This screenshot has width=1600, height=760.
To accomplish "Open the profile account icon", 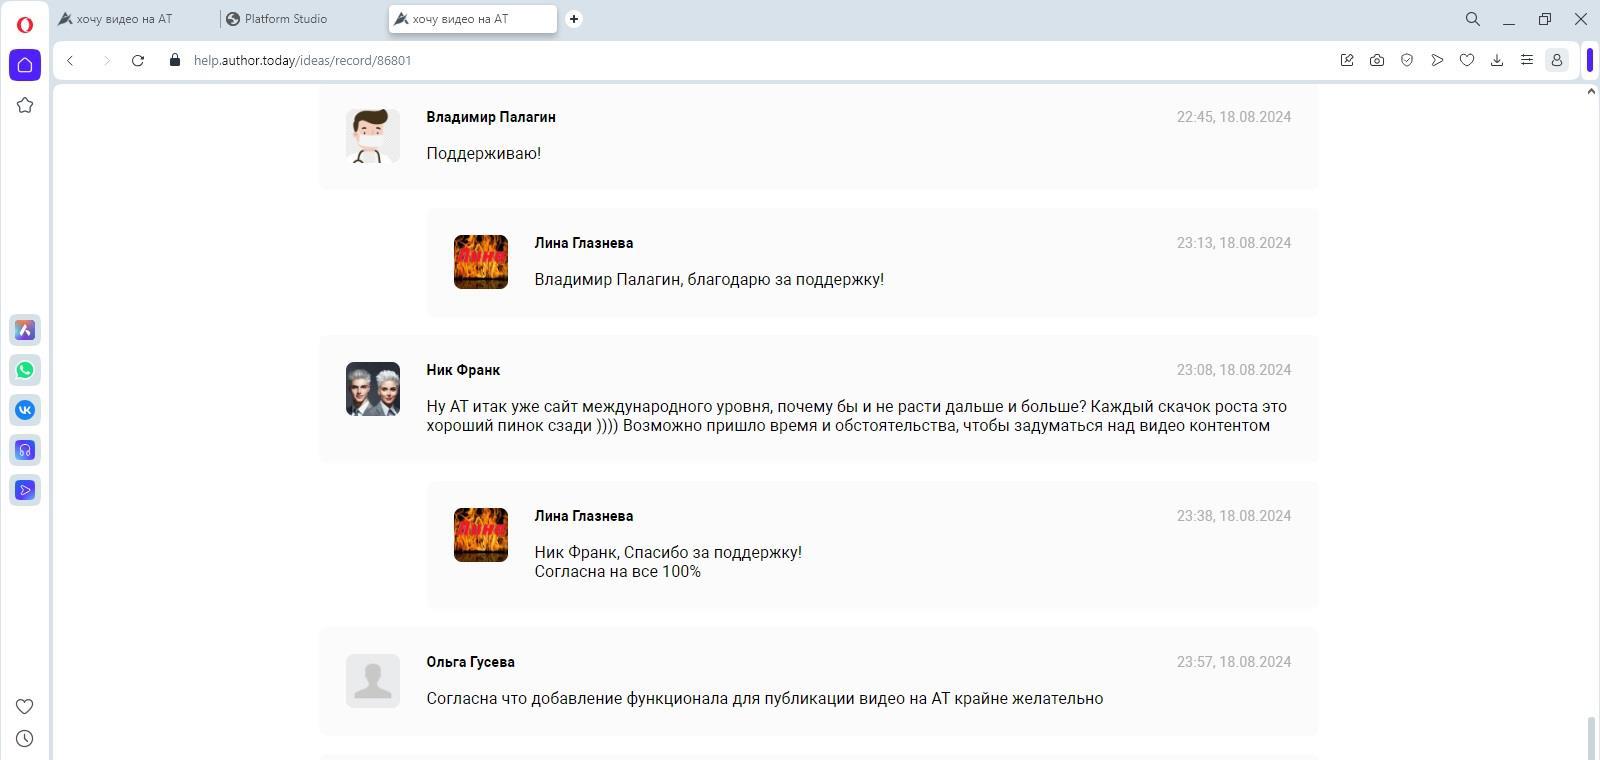I will pos(1557,60).
